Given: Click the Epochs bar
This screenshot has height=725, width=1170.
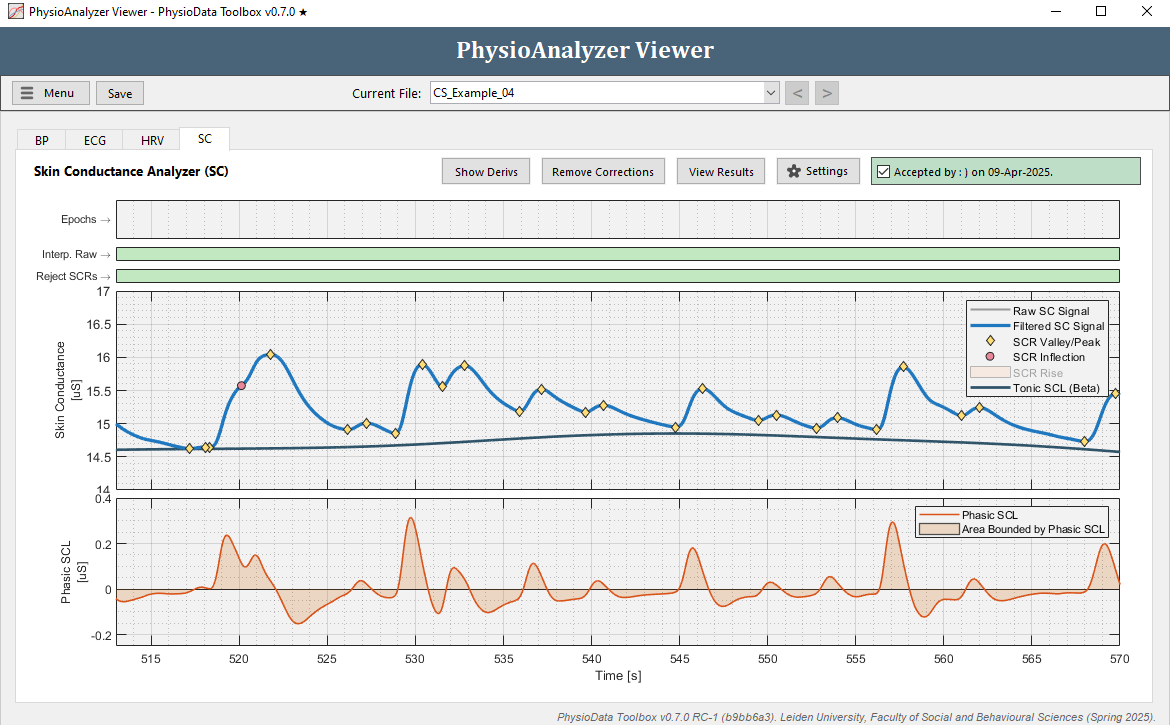Looking at the screenshot, I should pos(618,219).
